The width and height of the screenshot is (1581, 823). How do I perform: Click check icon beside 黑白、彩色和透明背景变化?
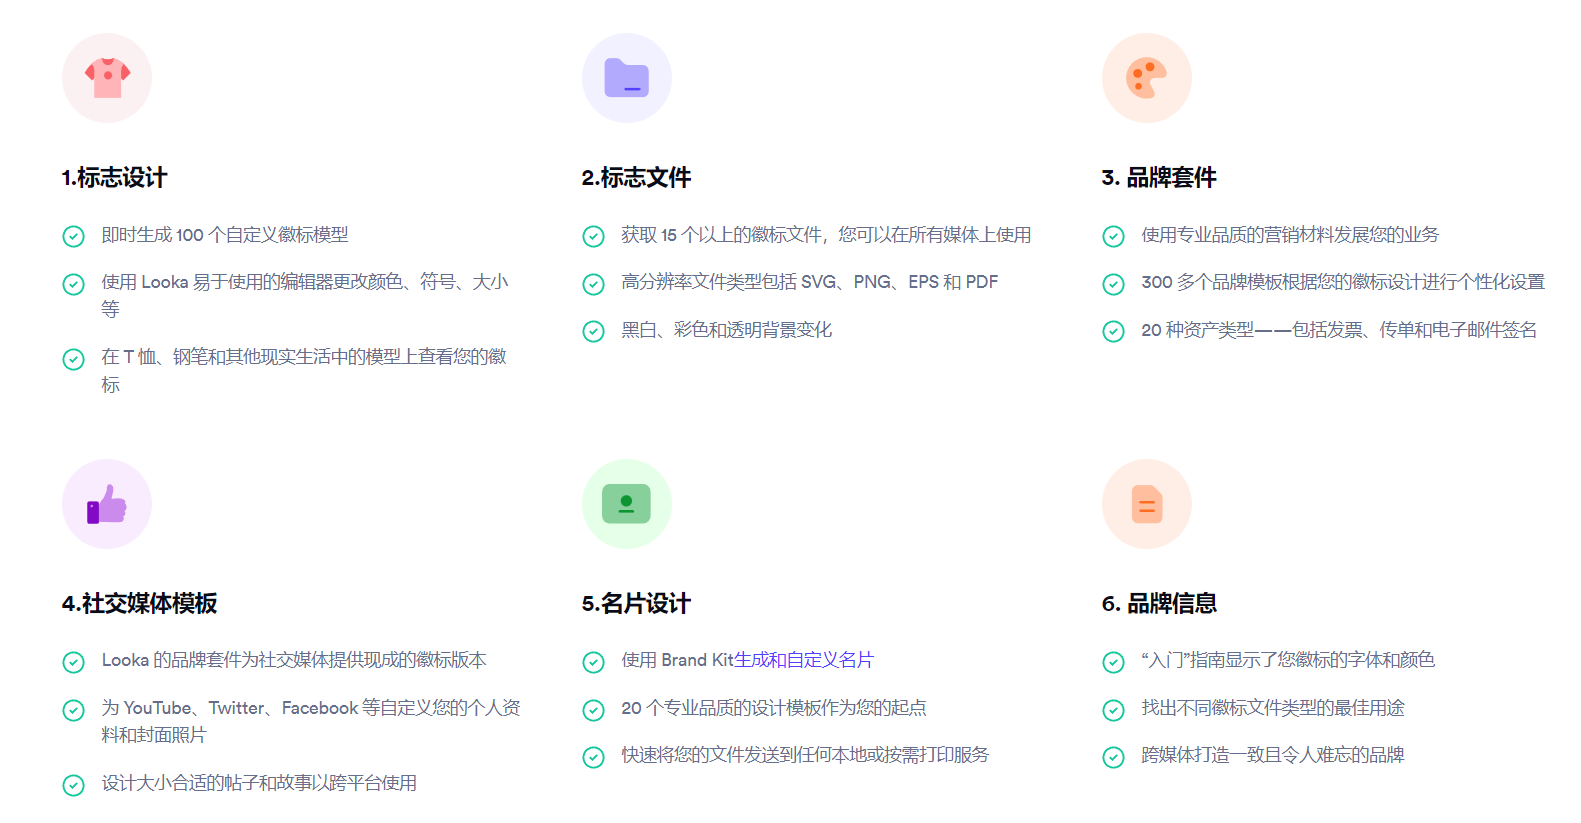click(x=594, y=331)
